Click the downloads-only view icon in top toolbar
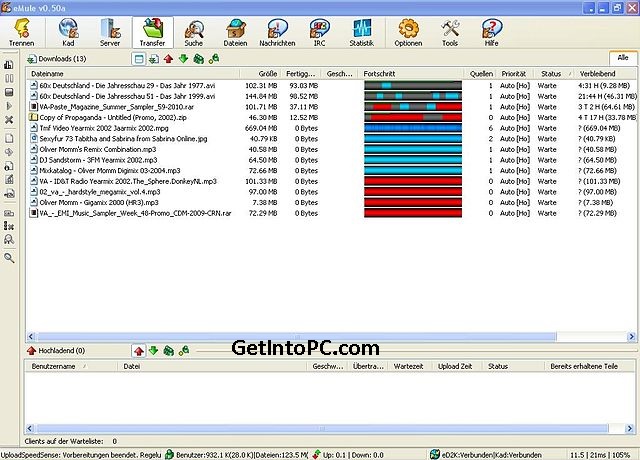Viewport: 640px width, 460px height. coord(153,59)
